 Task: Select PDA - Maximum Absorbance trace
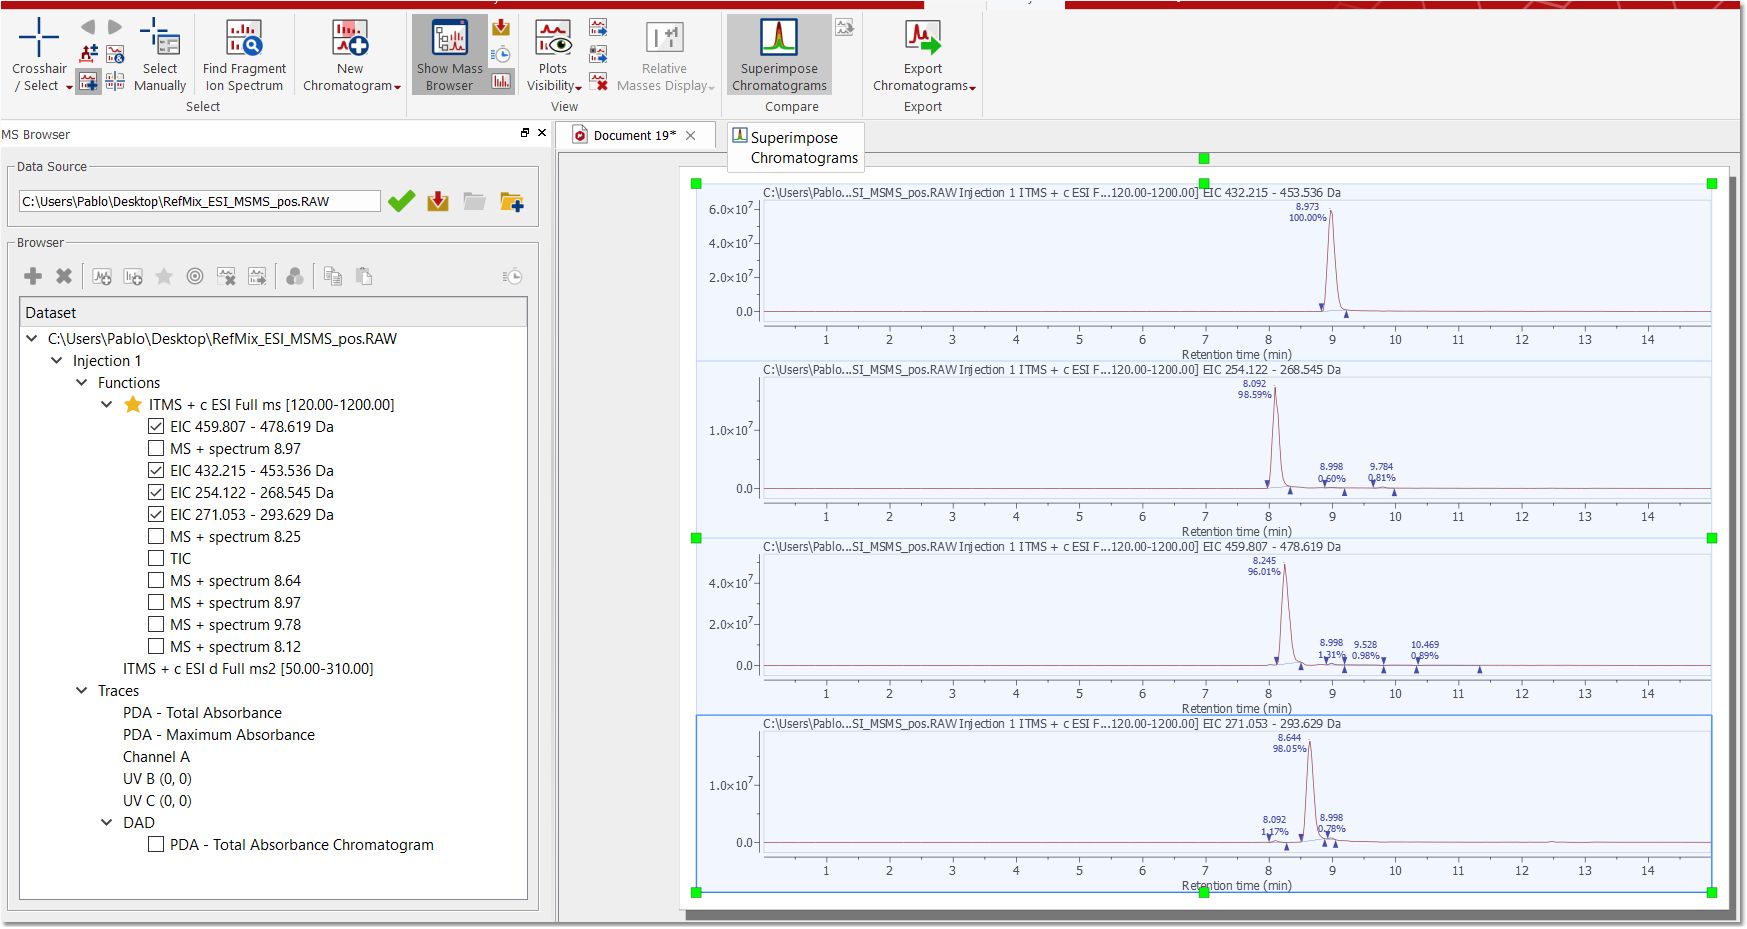click(219, 734)
